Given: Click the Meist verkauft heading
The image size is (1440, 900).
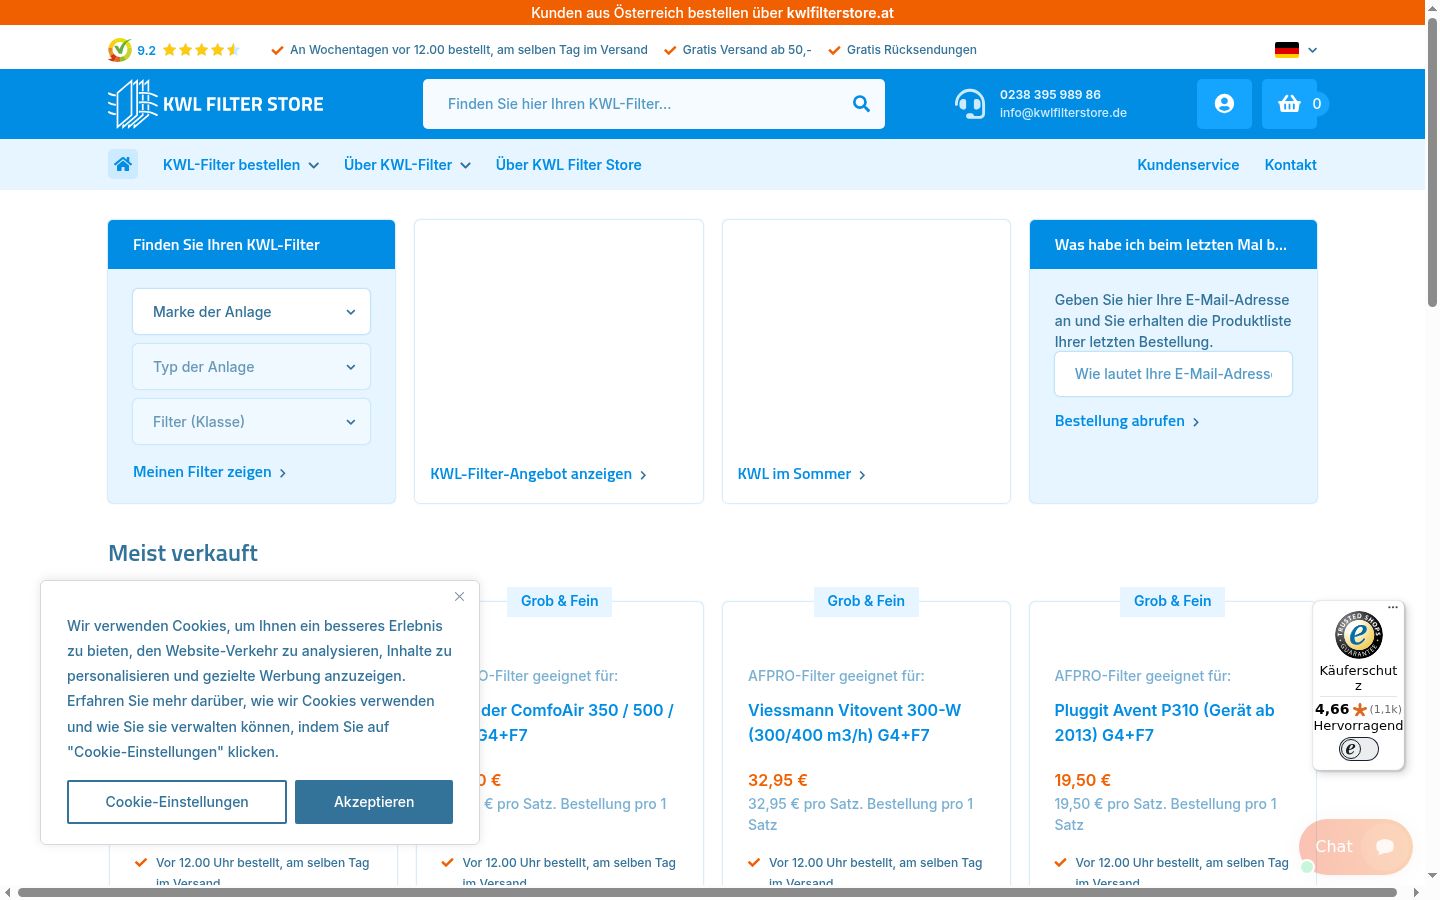Looking at the screenshot, I should click(x=183, y=553).
